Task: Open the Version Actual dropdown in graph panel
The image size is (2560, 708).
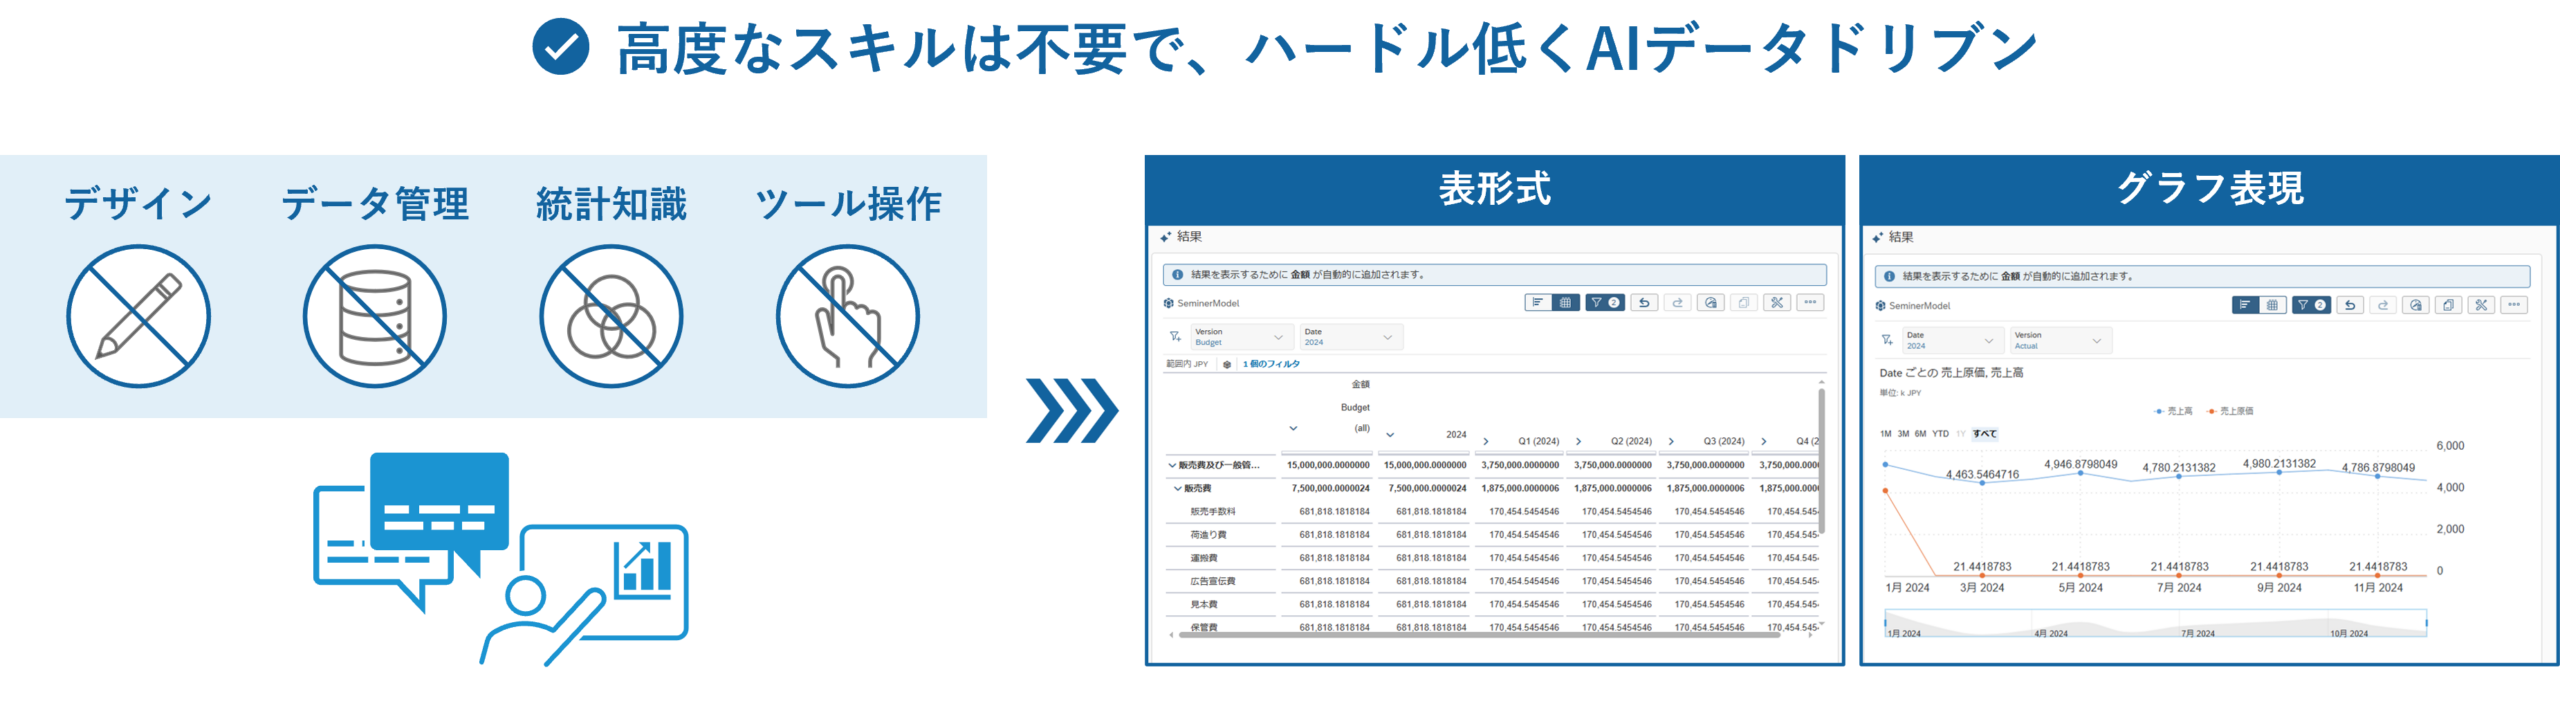Action: pyautogui.click(x=2060, y=341)
